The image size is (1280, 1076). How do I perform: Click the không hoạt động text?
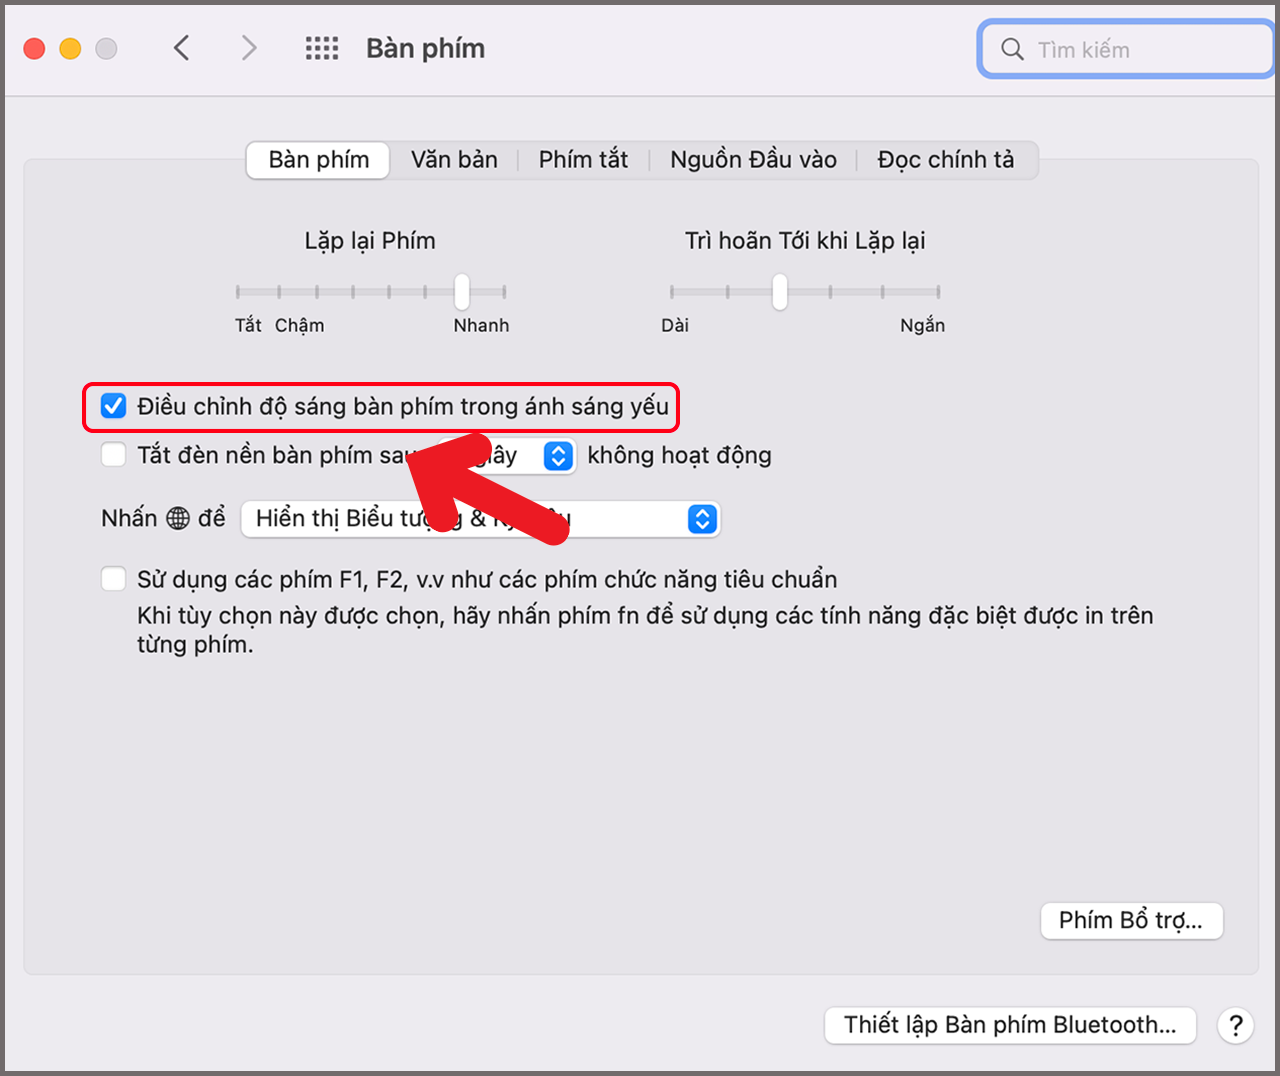click(x=680, y=456)
